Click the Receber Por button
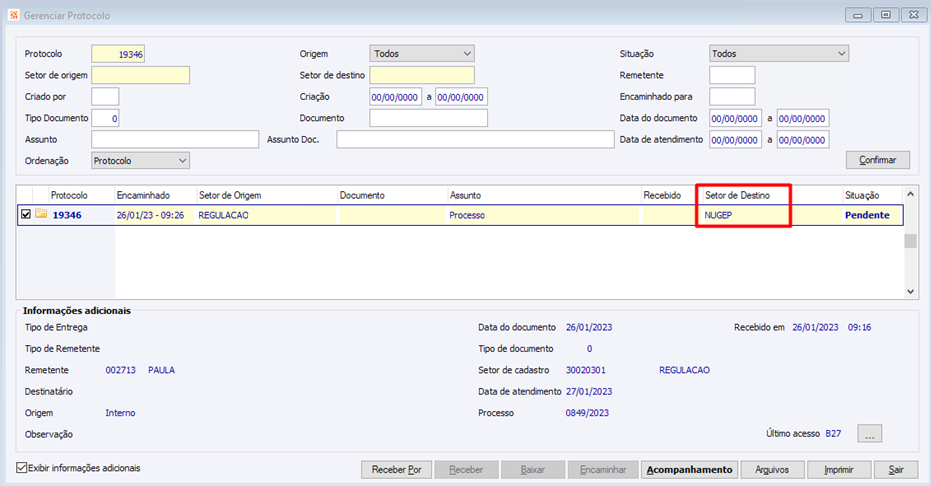This screenshot has width=931, height=486. click(x=397, y=469)
